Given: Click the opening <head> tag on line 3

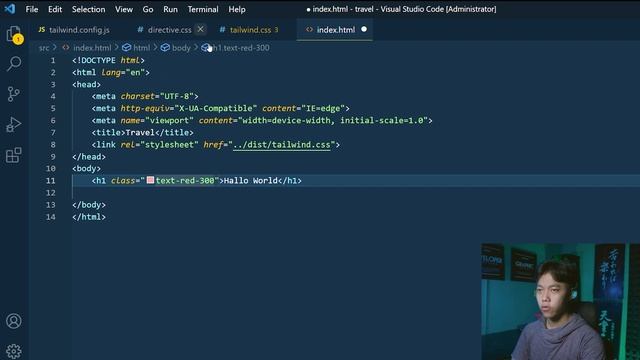Looking at the screenshot, I should click(x=86, y=84).
